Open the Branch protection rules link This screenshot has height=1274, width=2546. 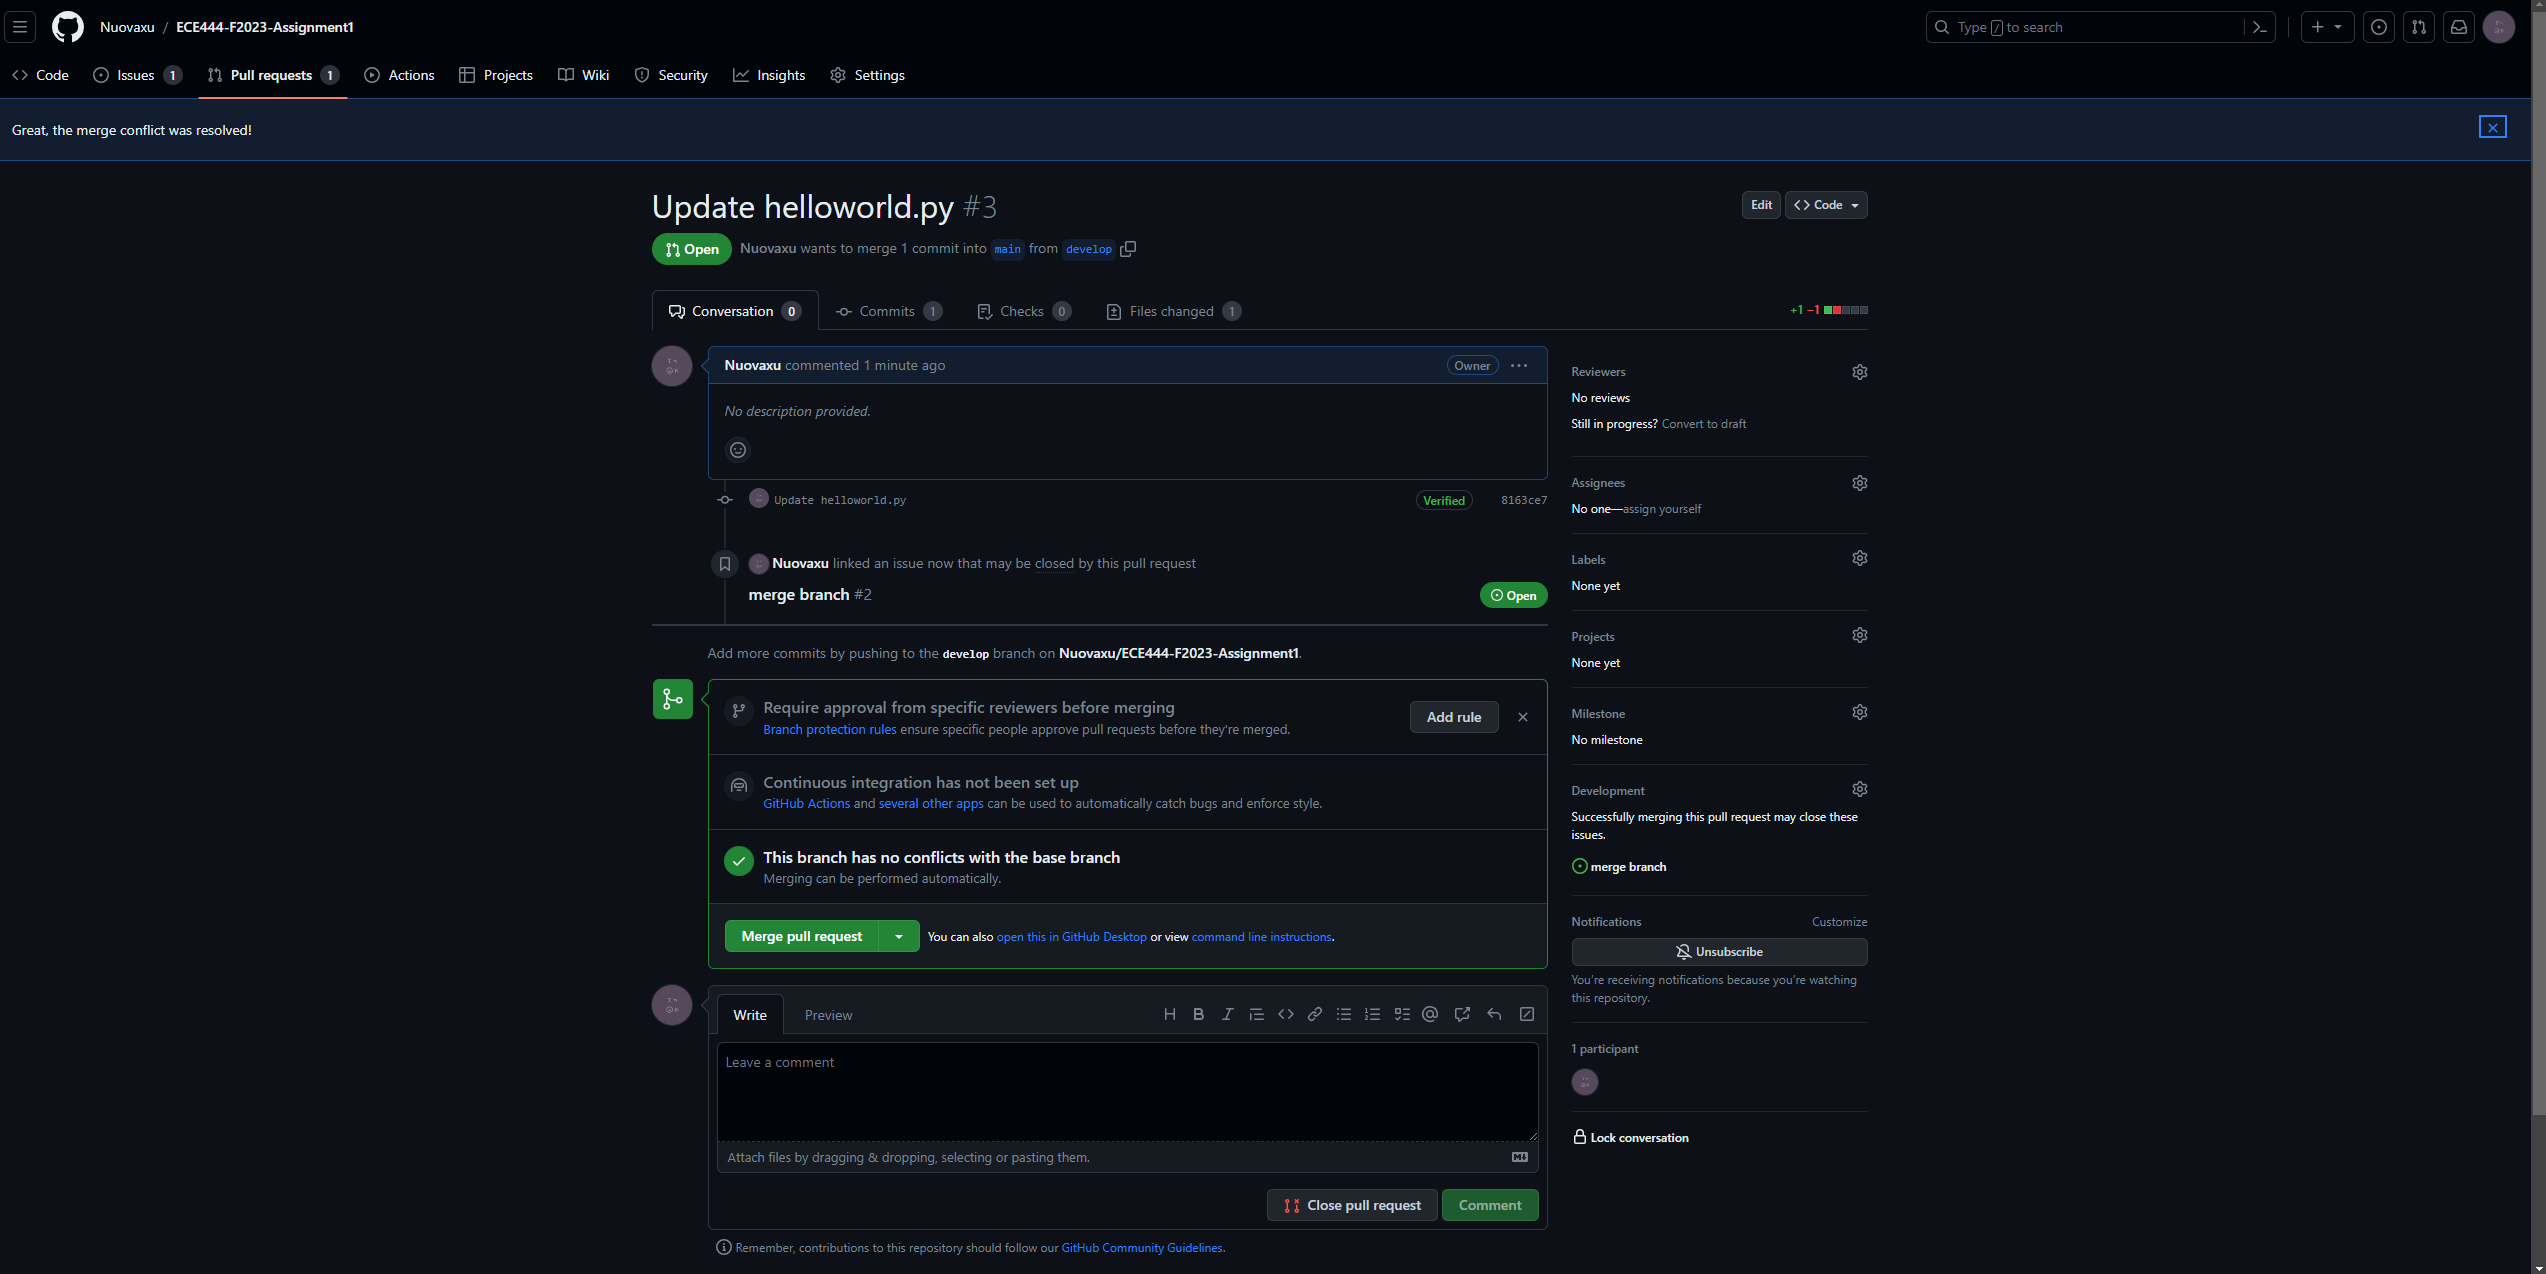coord(829,729)
